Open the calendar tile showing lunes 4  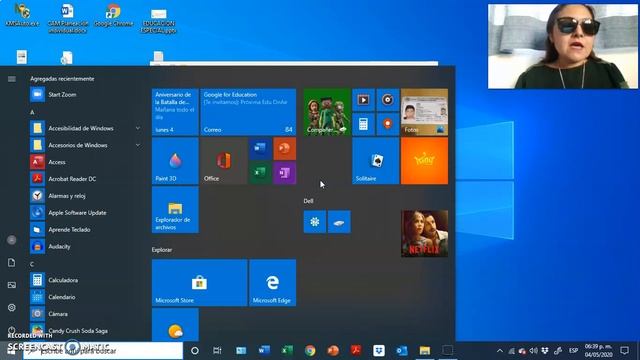click(x=175, y=112)
